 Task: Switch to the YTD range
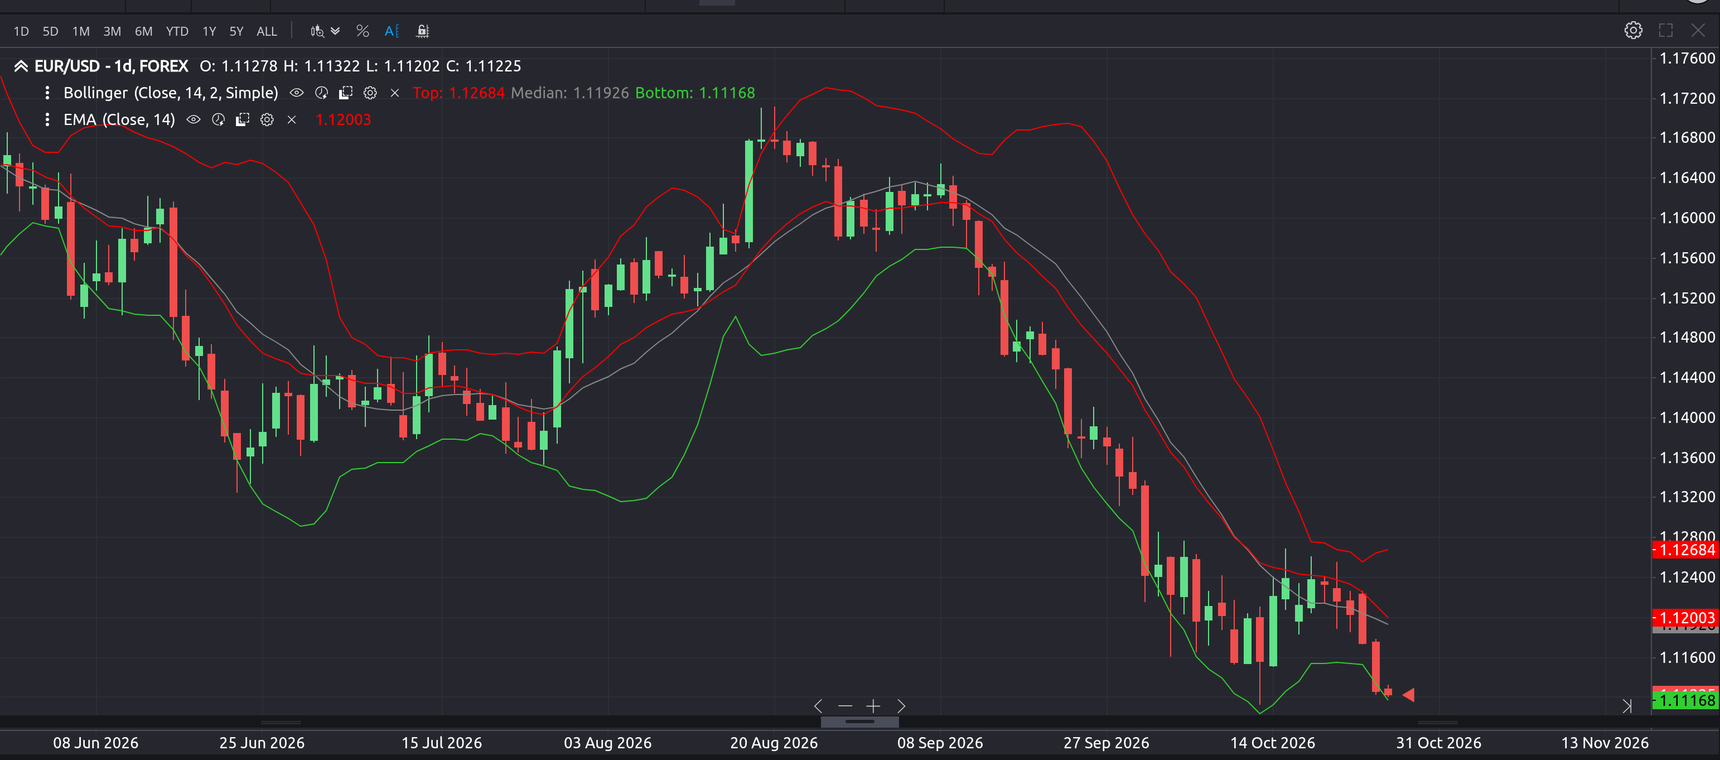click(177, 31)
